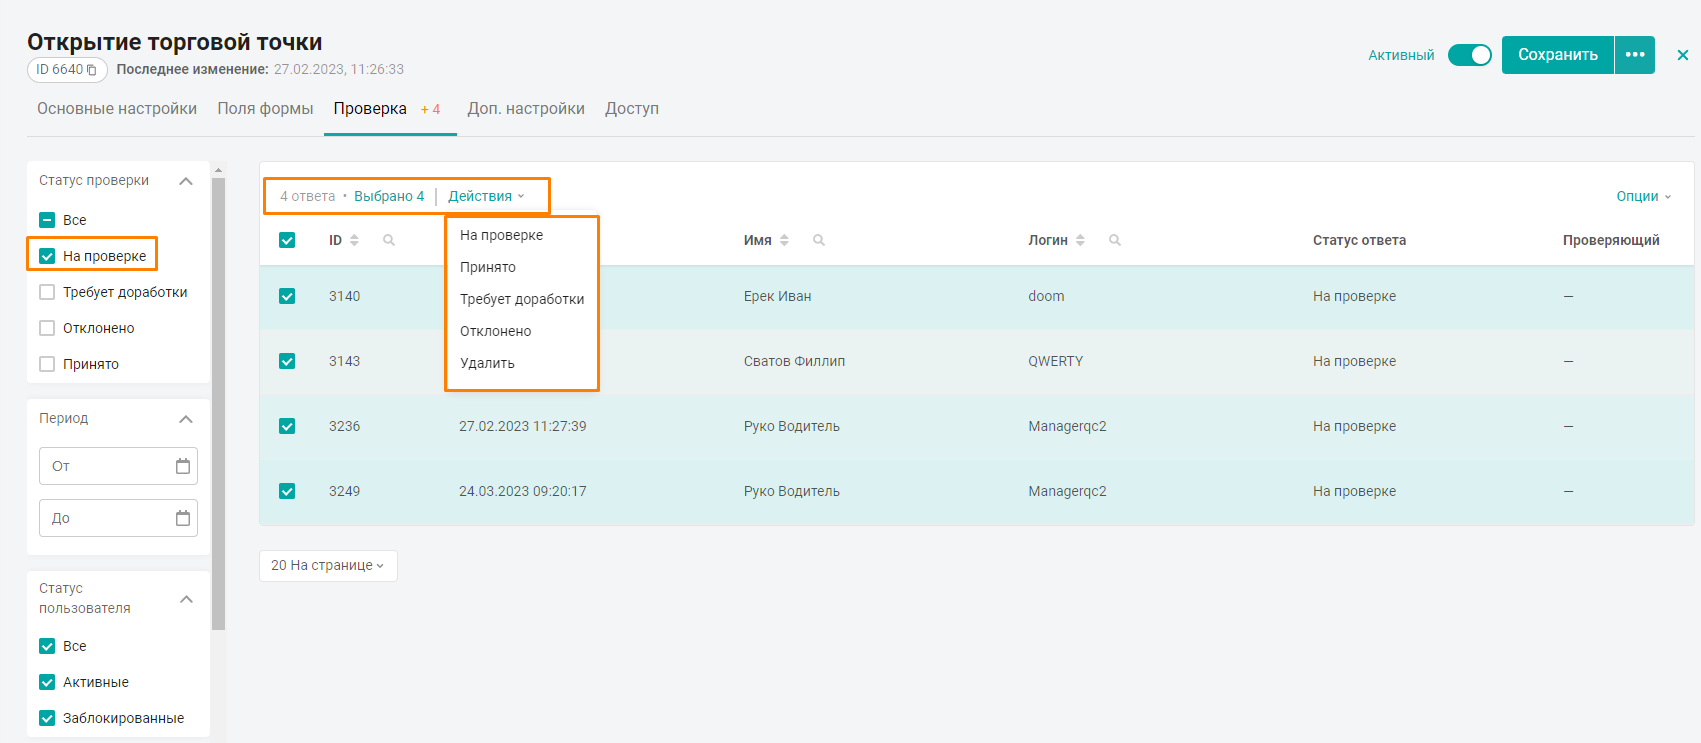Click the Проверяющий column header

click(1611, 240)
